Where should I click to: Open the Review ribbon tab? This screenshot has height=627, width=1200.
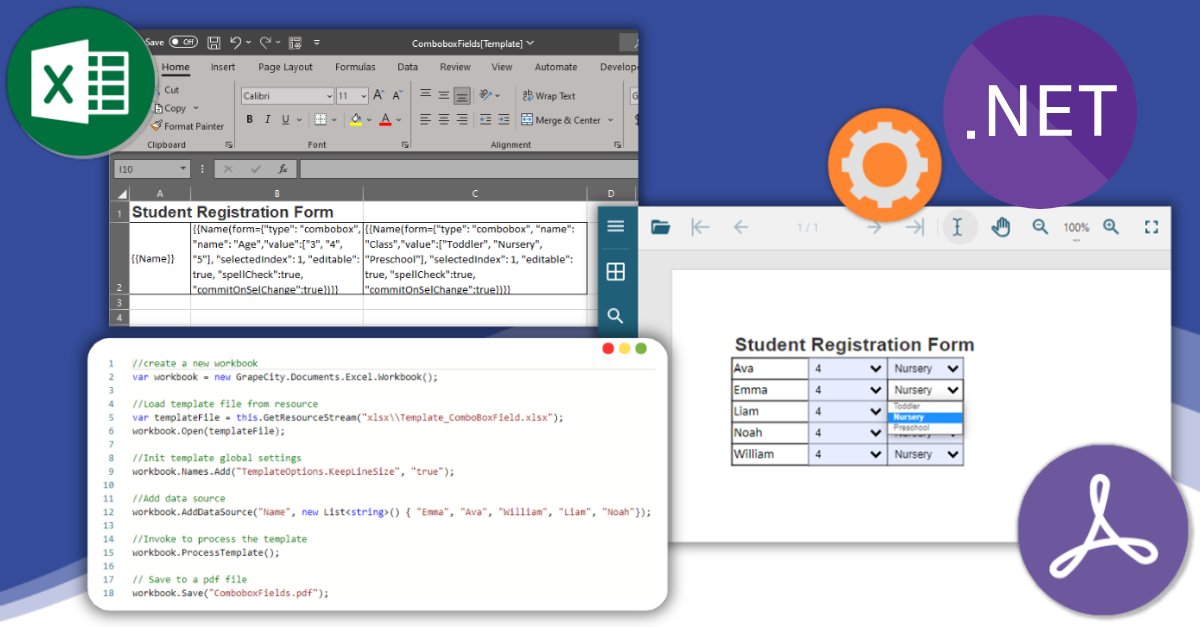(455, 67)
